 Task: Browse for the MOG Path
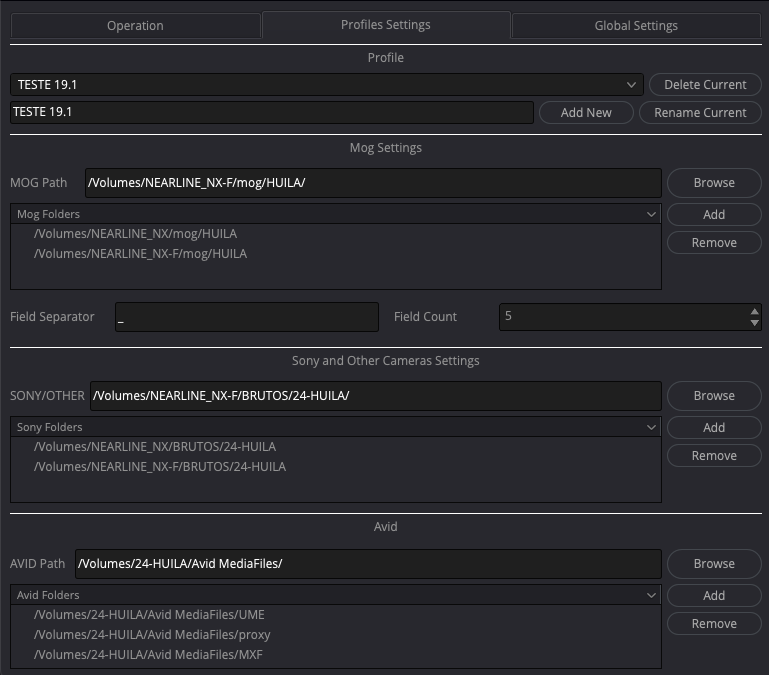coord(714,183)
